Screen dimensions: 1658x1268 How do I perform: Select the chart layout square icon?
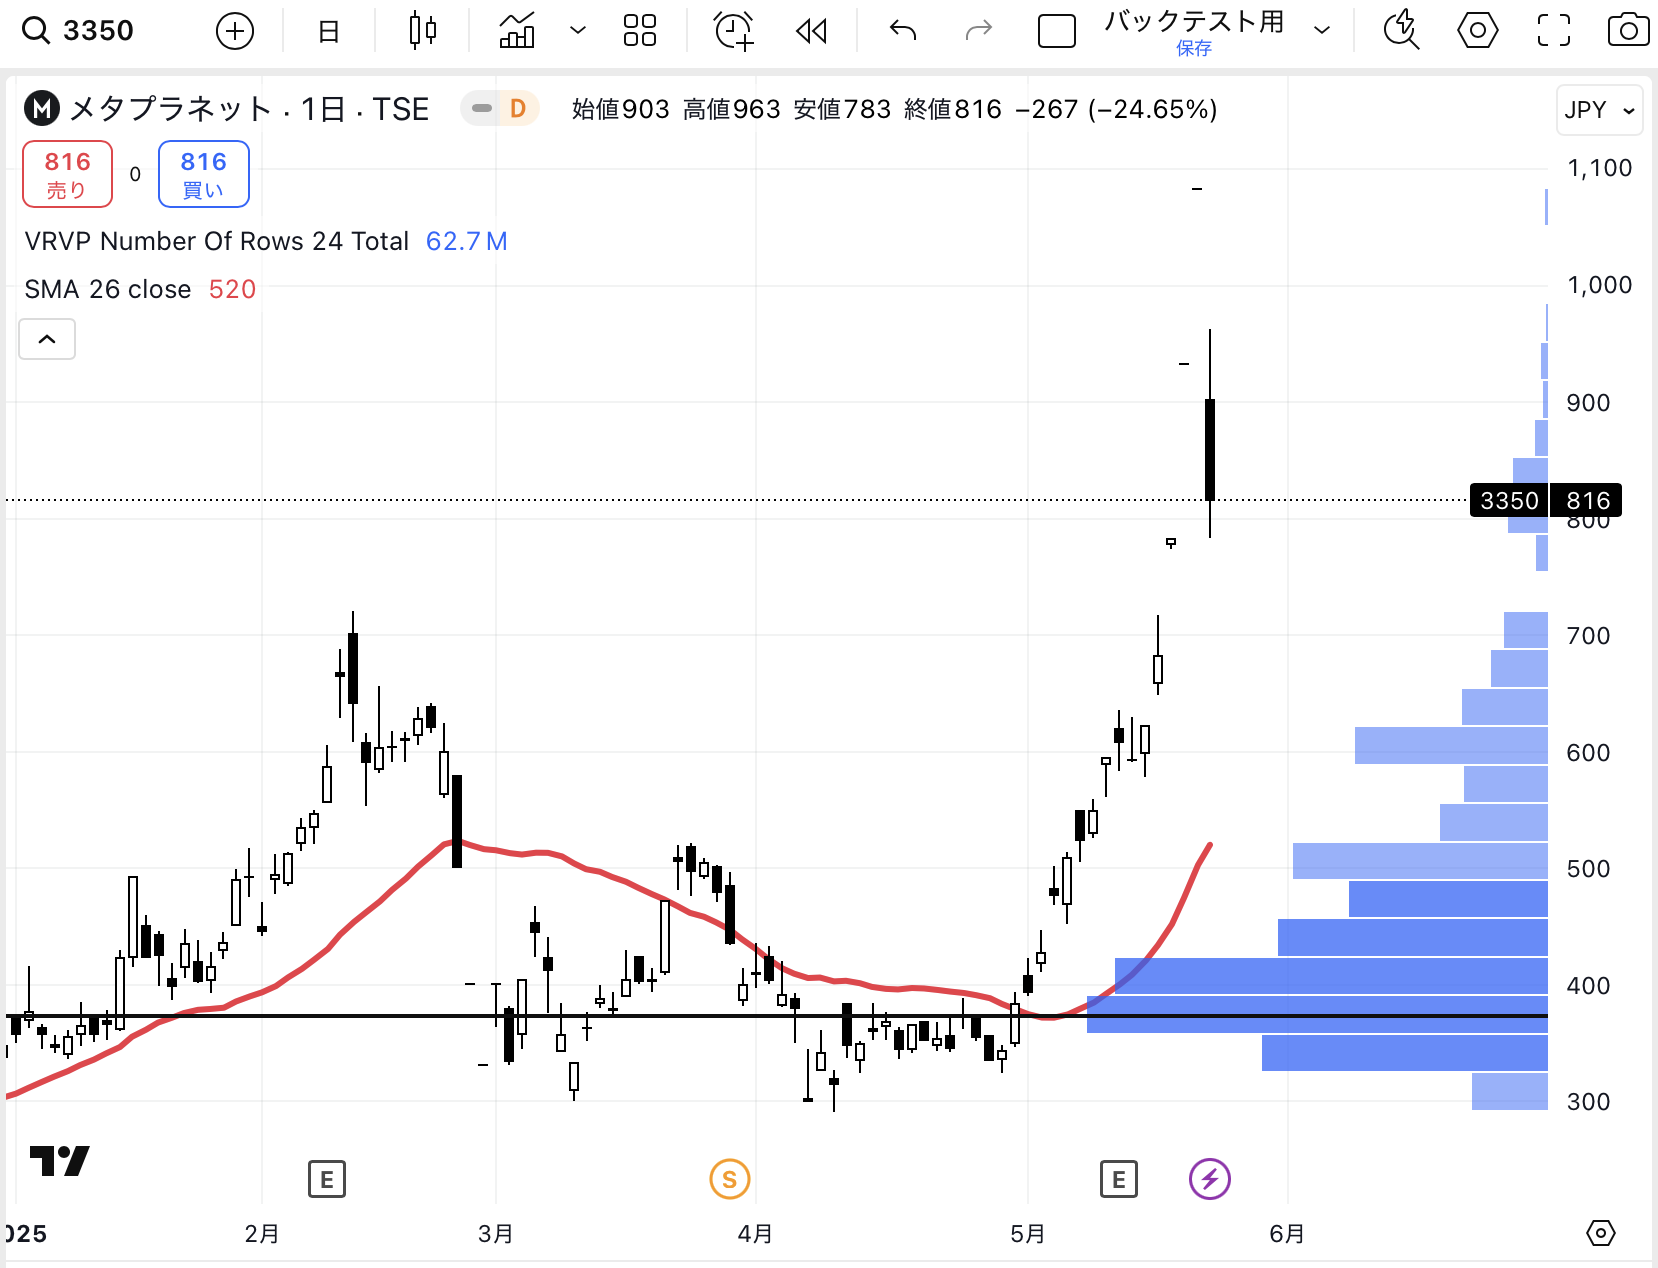(1057, 31)
